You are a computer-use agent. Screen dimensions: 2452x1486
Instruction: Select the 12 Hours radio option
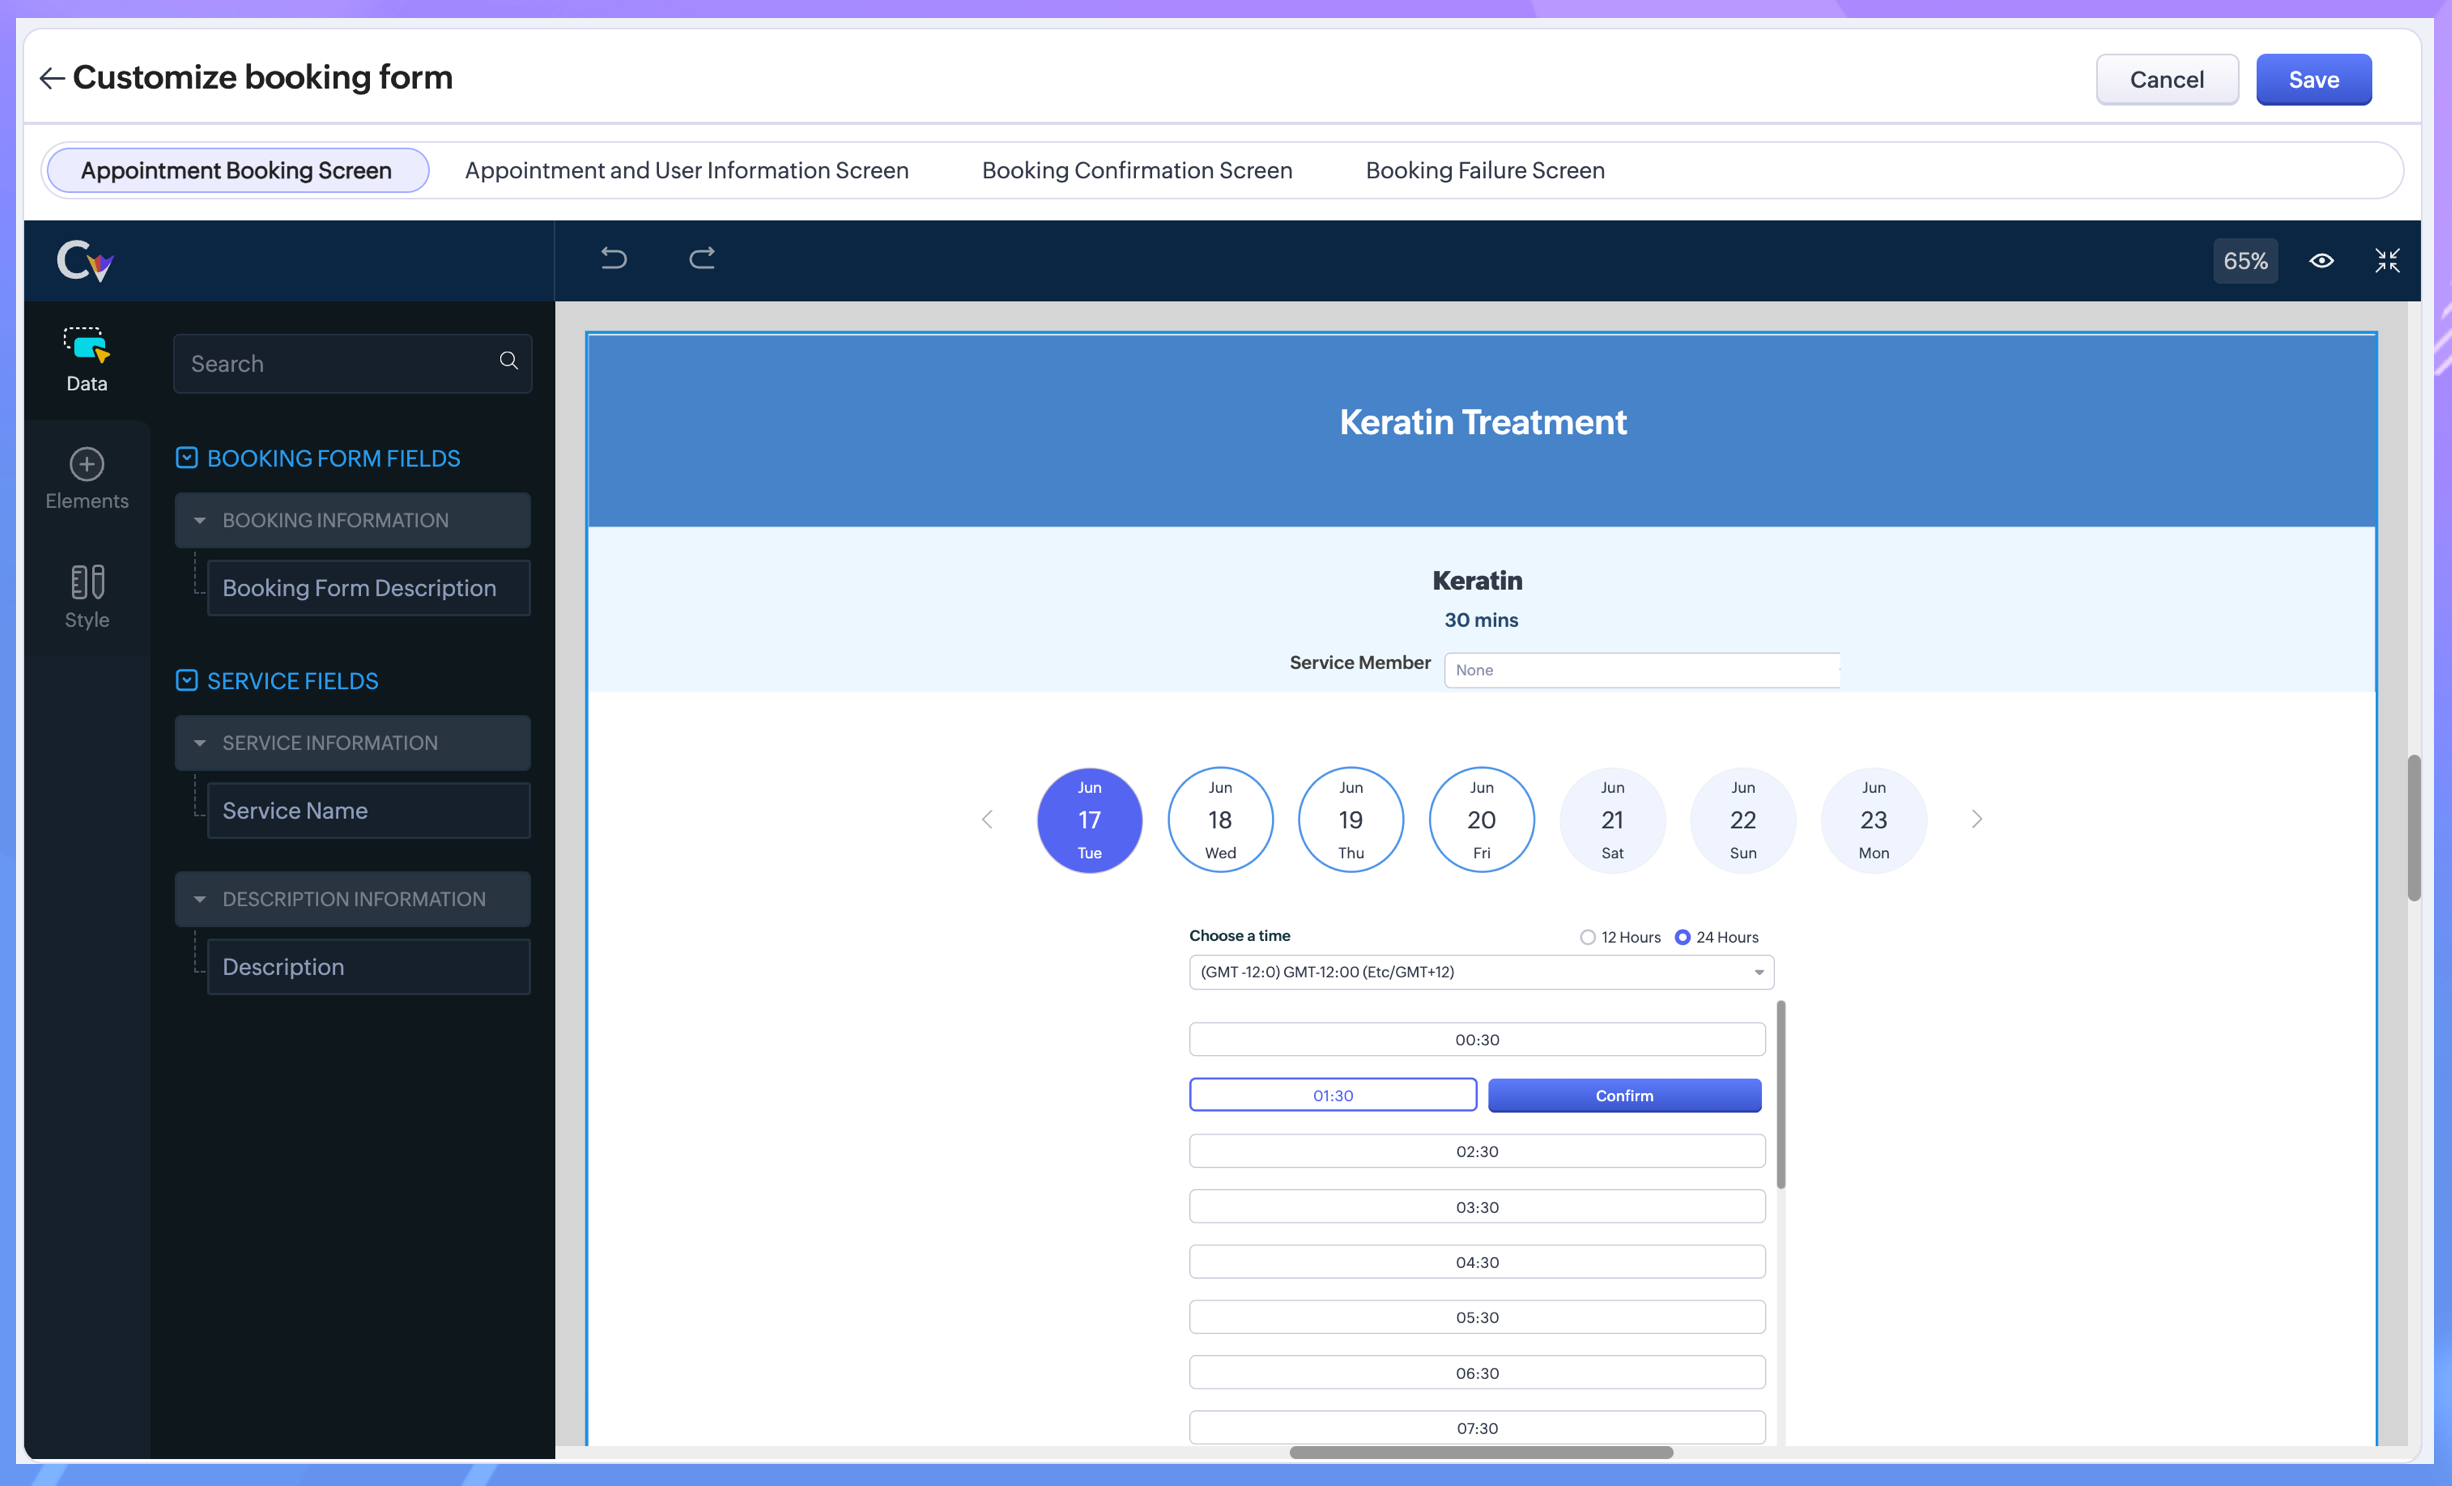pos(1587,937)
